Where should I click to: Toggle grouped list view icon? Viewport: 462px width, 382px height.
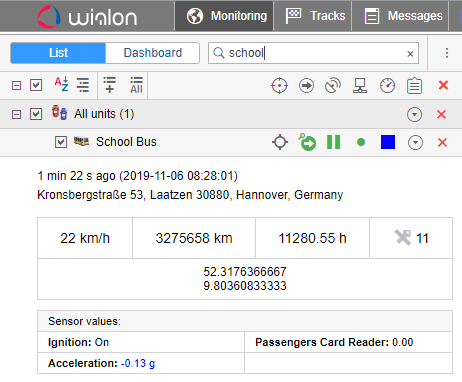point(83,85)
